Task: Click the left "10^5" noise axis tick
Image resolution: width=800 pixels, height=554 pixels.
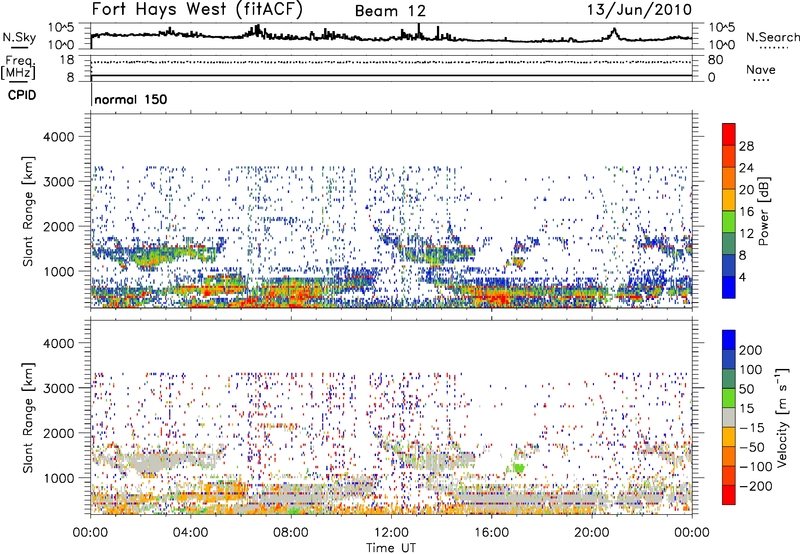Action: coord(61,28)
